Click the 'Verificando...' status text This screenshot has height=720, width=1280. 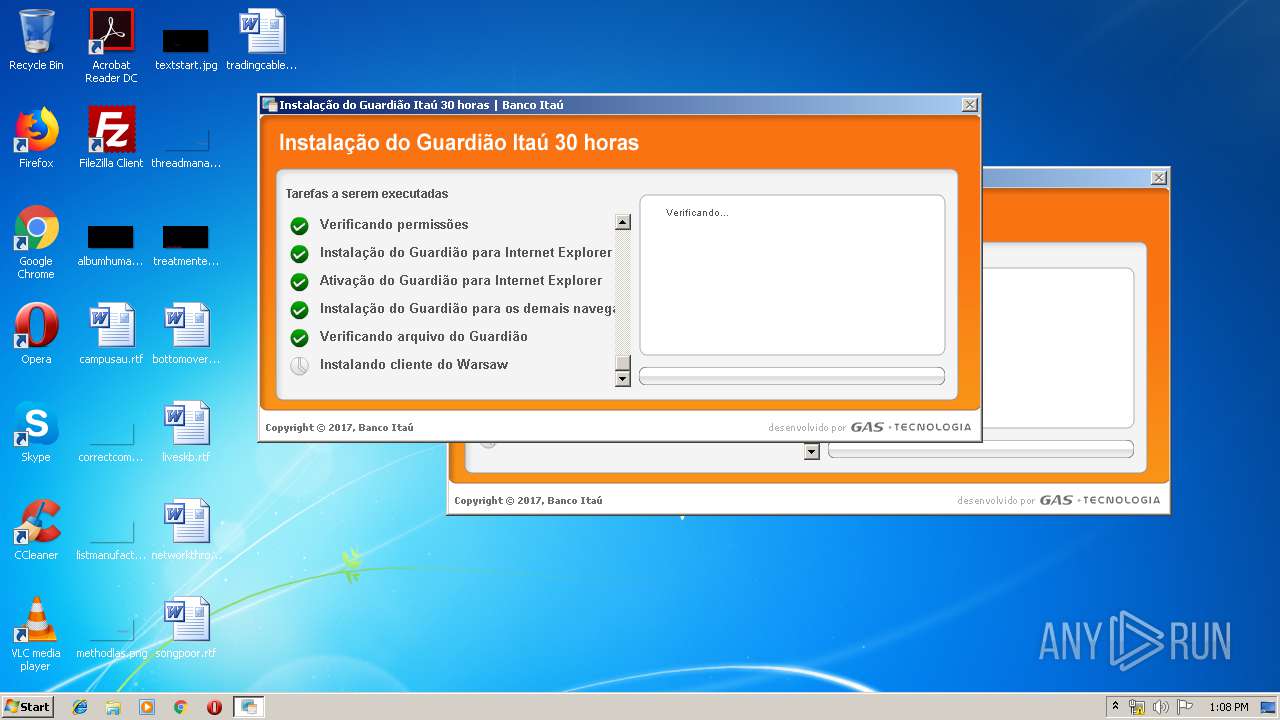(x=697, y=213)
